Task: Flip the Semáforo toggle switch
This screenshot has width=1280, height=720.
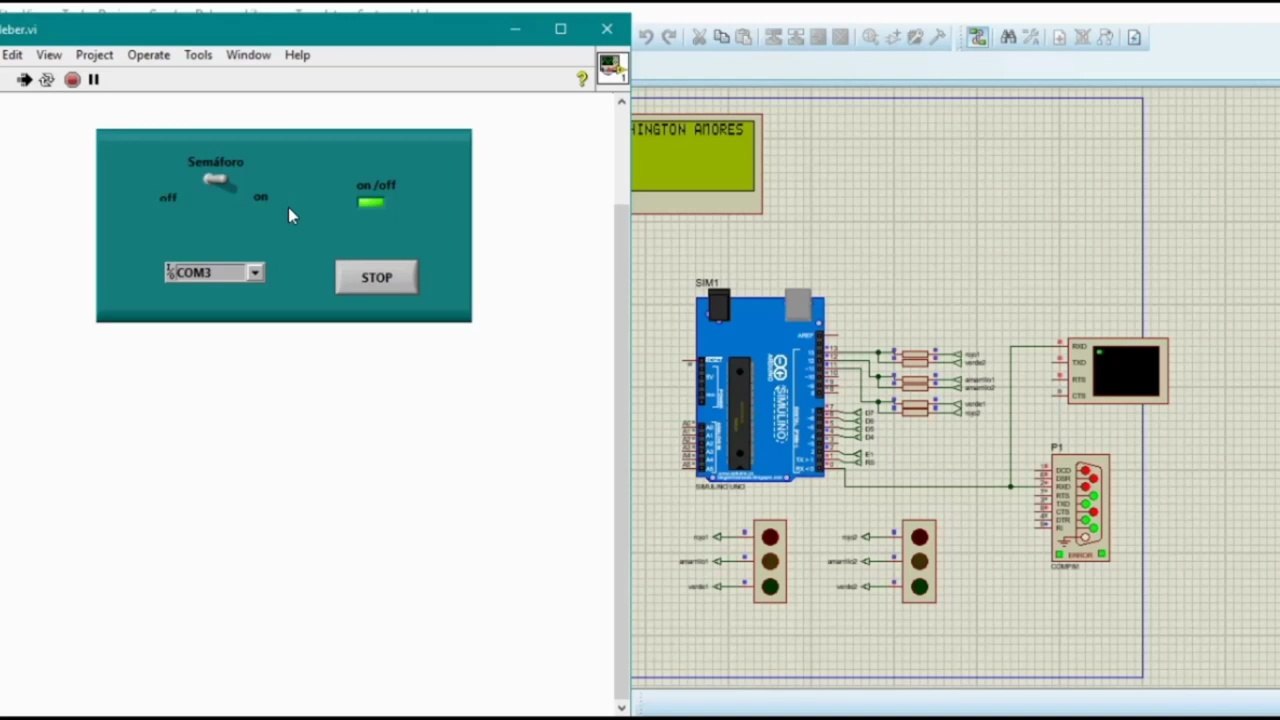Action: pyautogui.click(x=218, y=181)
